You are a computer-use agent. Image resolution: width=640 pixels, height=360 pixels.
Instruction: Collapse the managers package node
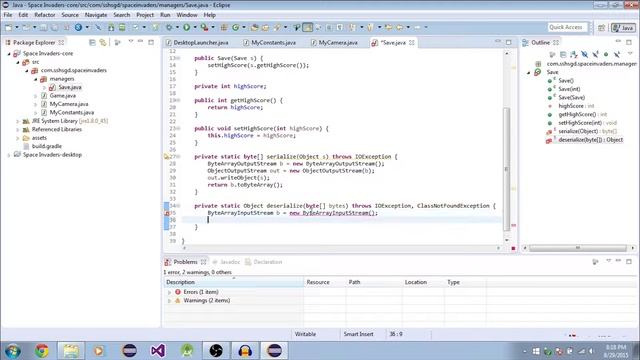pyautogui.click(x=36, y=79)
